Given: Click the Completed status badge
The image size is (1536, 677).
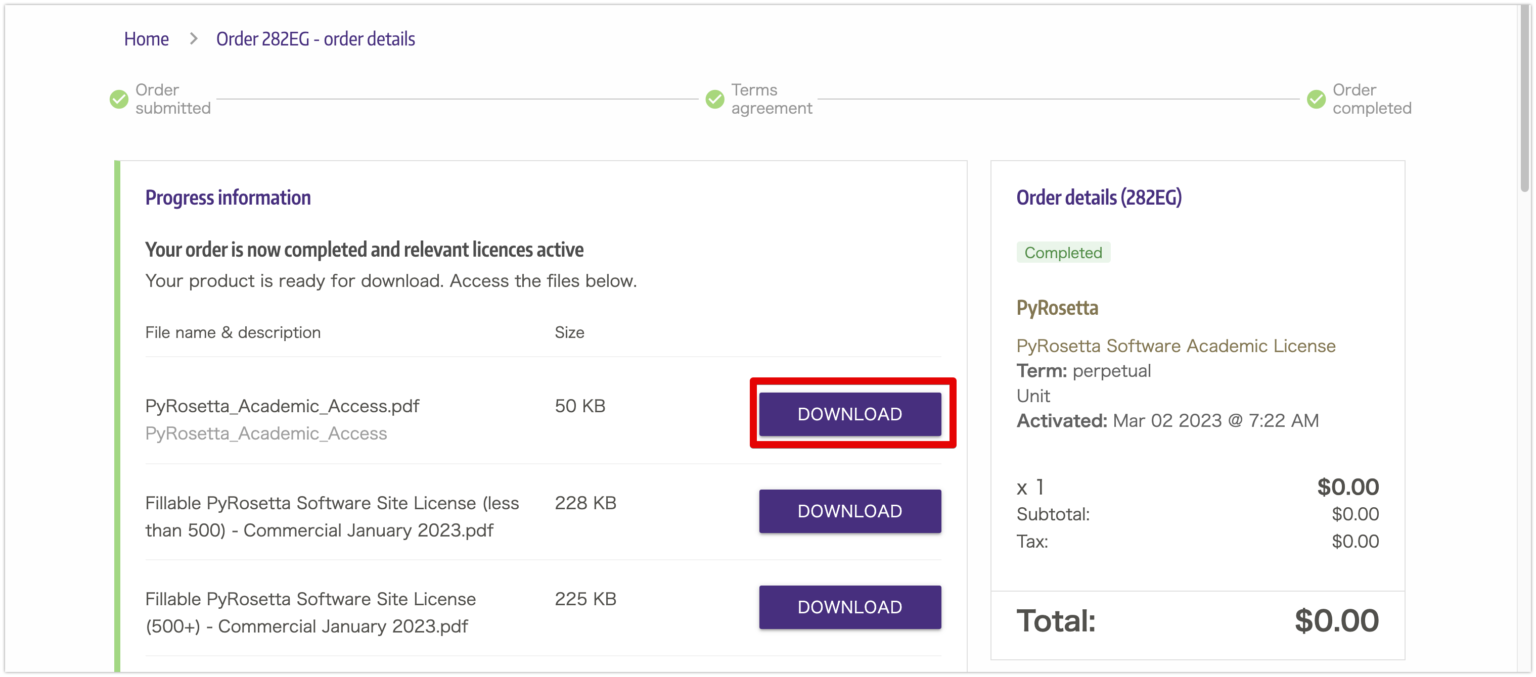Looking at the screenshot, I should 1063,252.
